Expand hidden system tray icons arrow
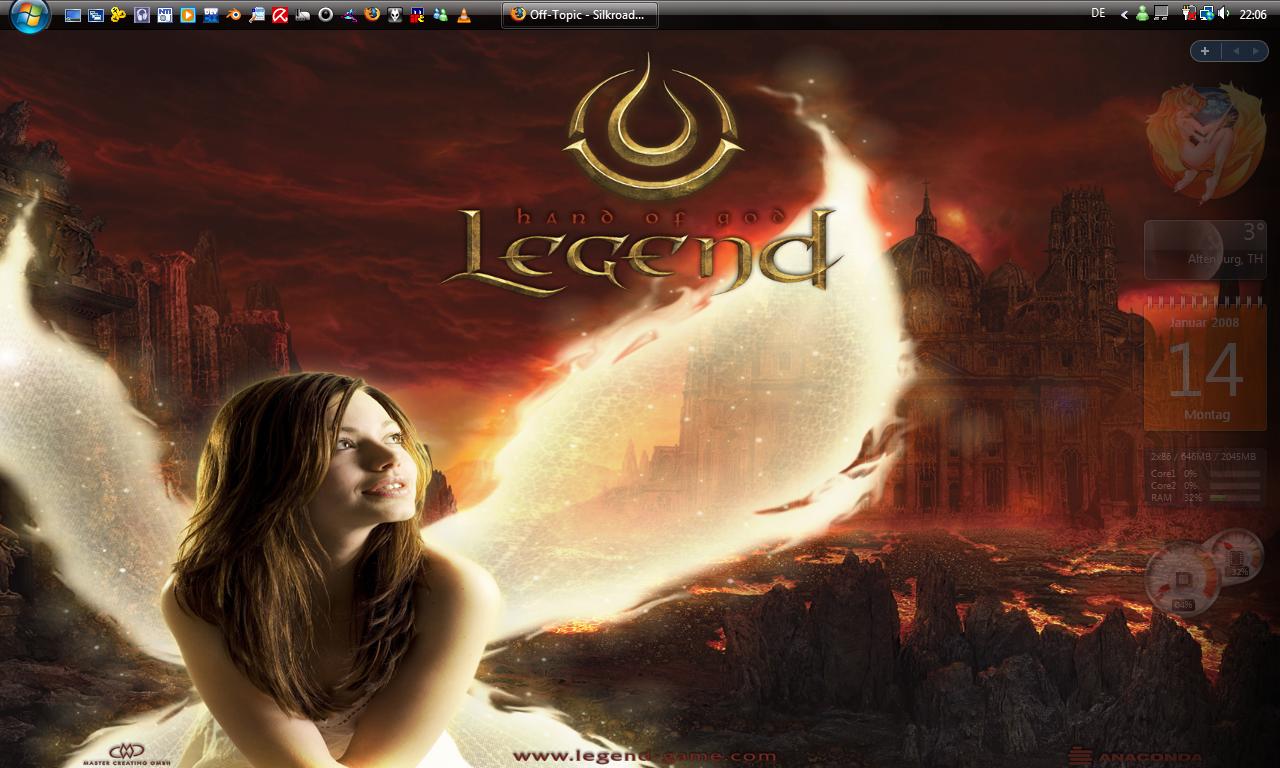 tap(1124, 15)
